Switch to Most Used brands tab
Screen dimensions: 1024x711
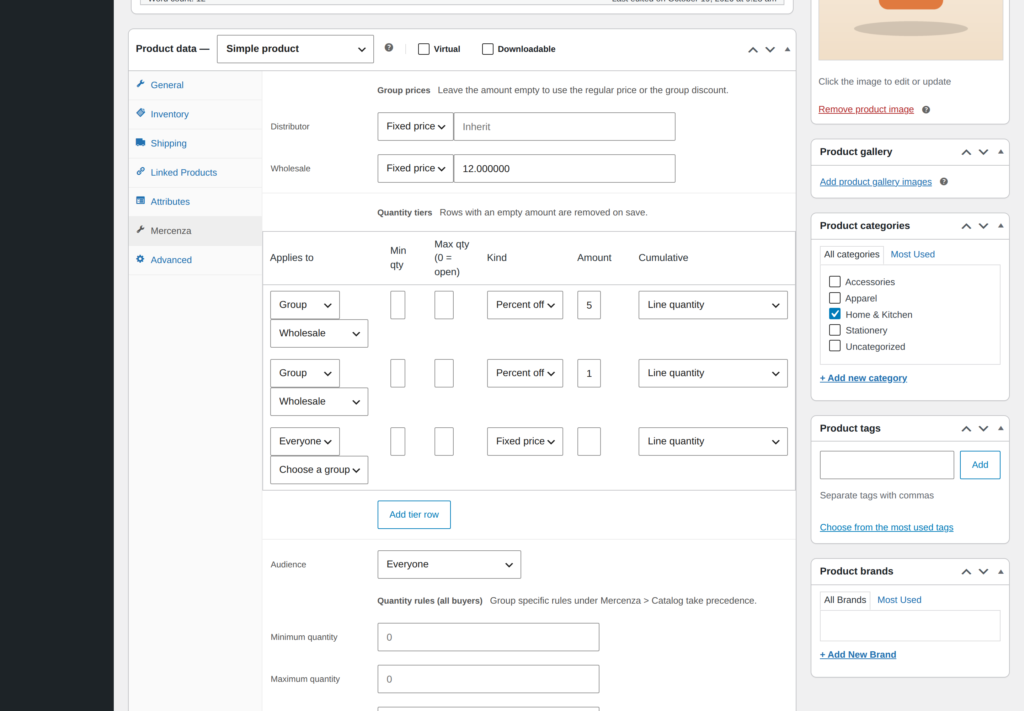899,599
